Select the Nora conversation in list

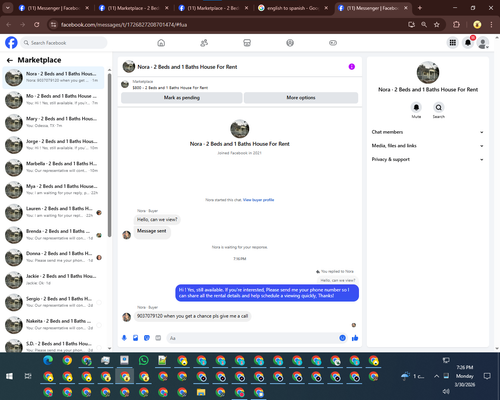53,77
